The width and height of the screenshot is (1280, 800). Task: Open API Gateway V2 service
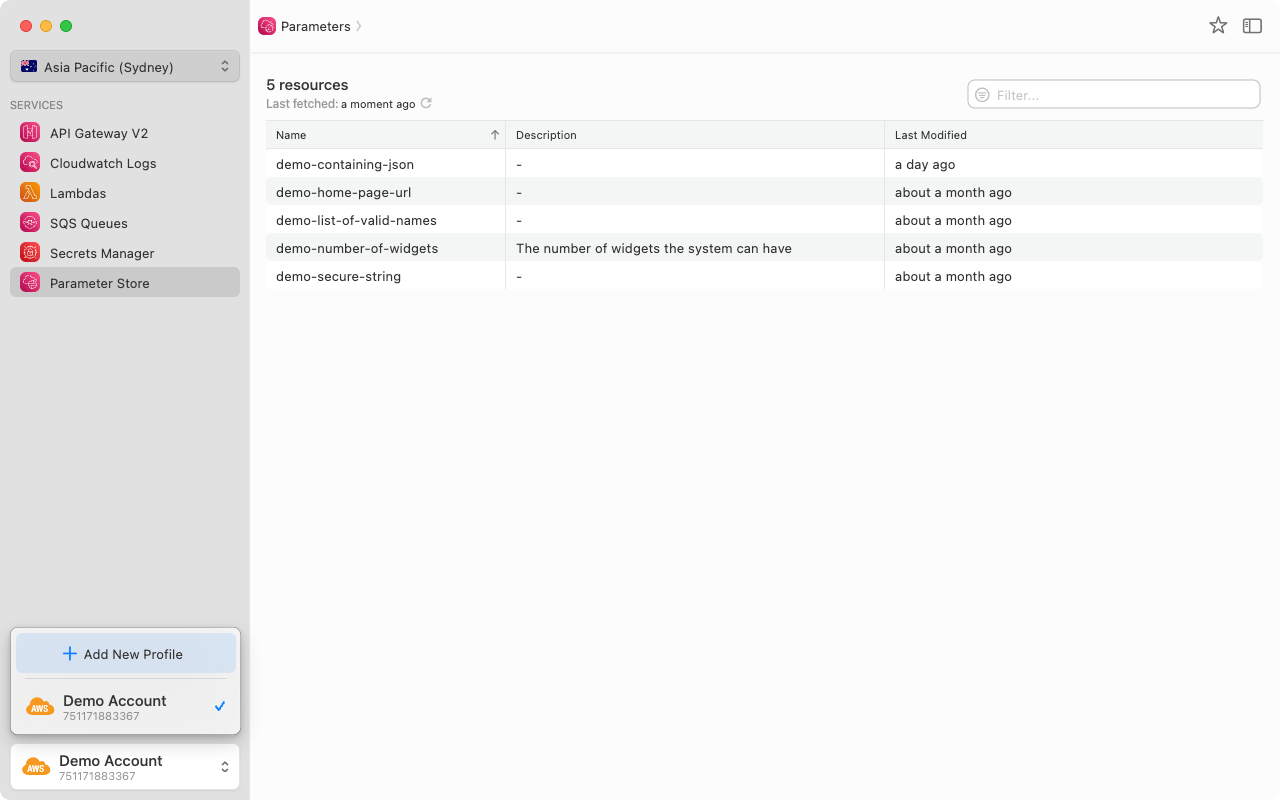(x=125, y=133)
